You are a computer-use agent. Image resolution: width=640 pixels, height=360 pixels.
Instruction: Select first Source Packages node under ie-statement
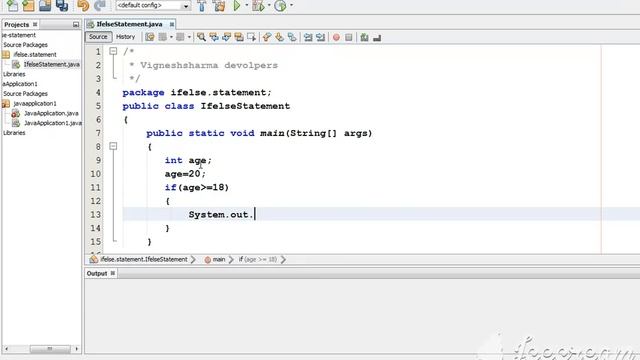point(25,45)
